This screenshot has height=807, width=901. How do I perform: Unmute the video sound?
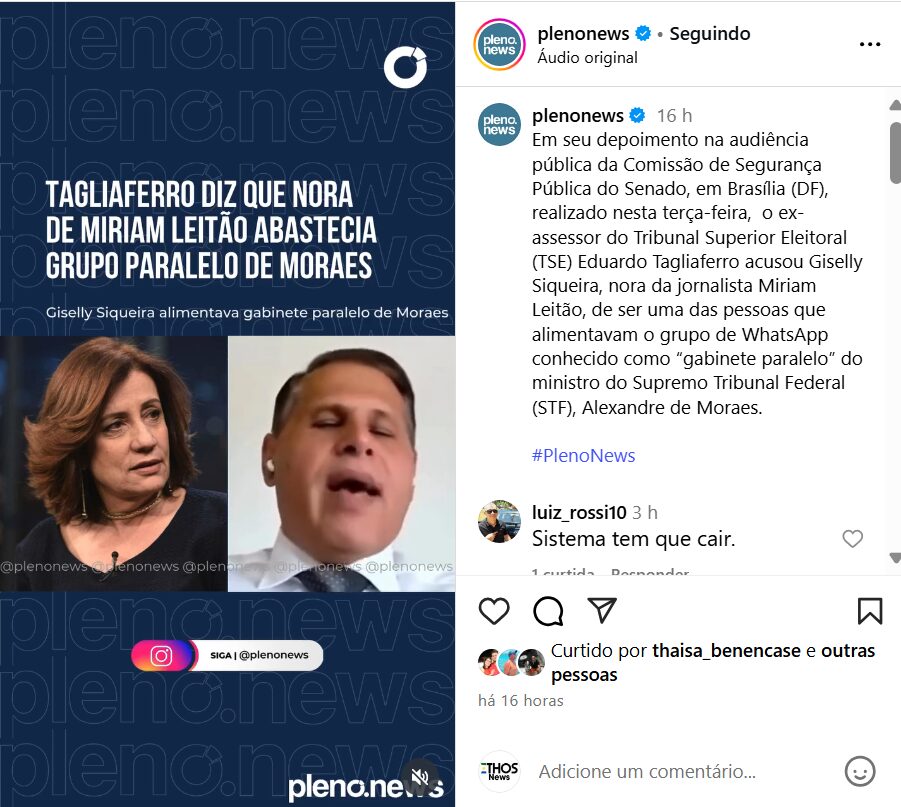pyautogui.click(x=420, y=778)
